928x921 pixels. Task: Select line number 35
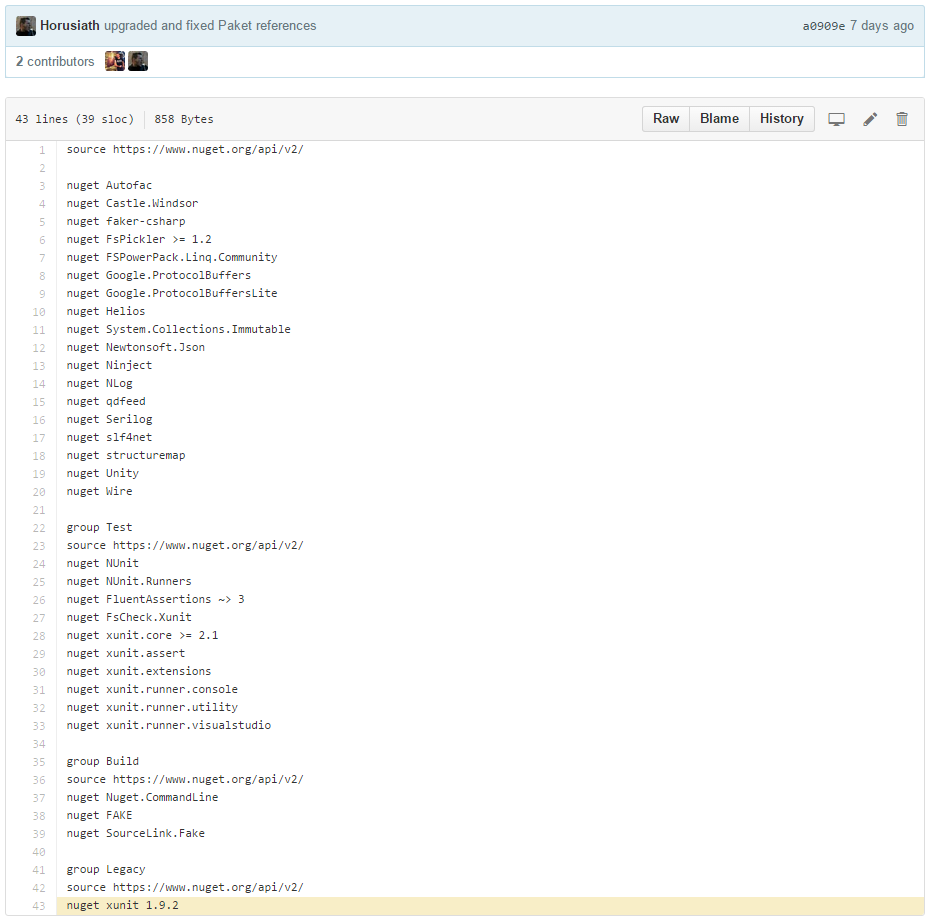tap(39, 762)
